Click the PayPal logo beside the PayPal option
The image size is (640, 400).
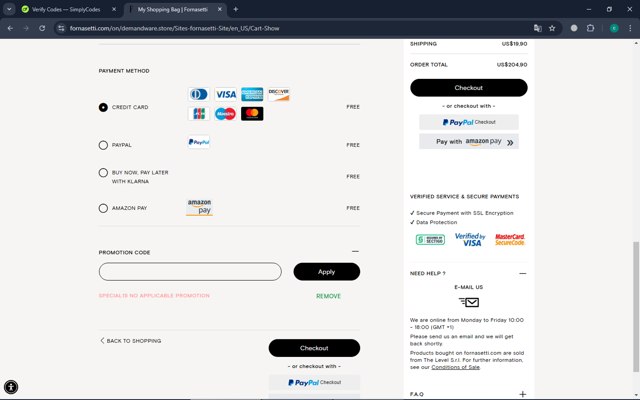pyautogui.click(x=199, y=142)
